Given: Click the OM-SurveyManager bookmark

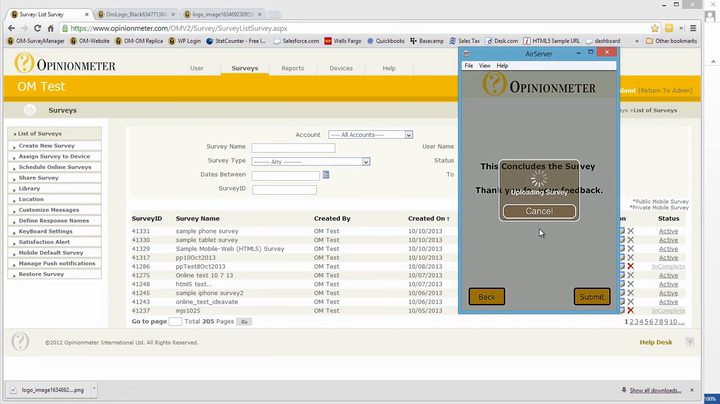Looking at the screenshot, I should 38,41.
